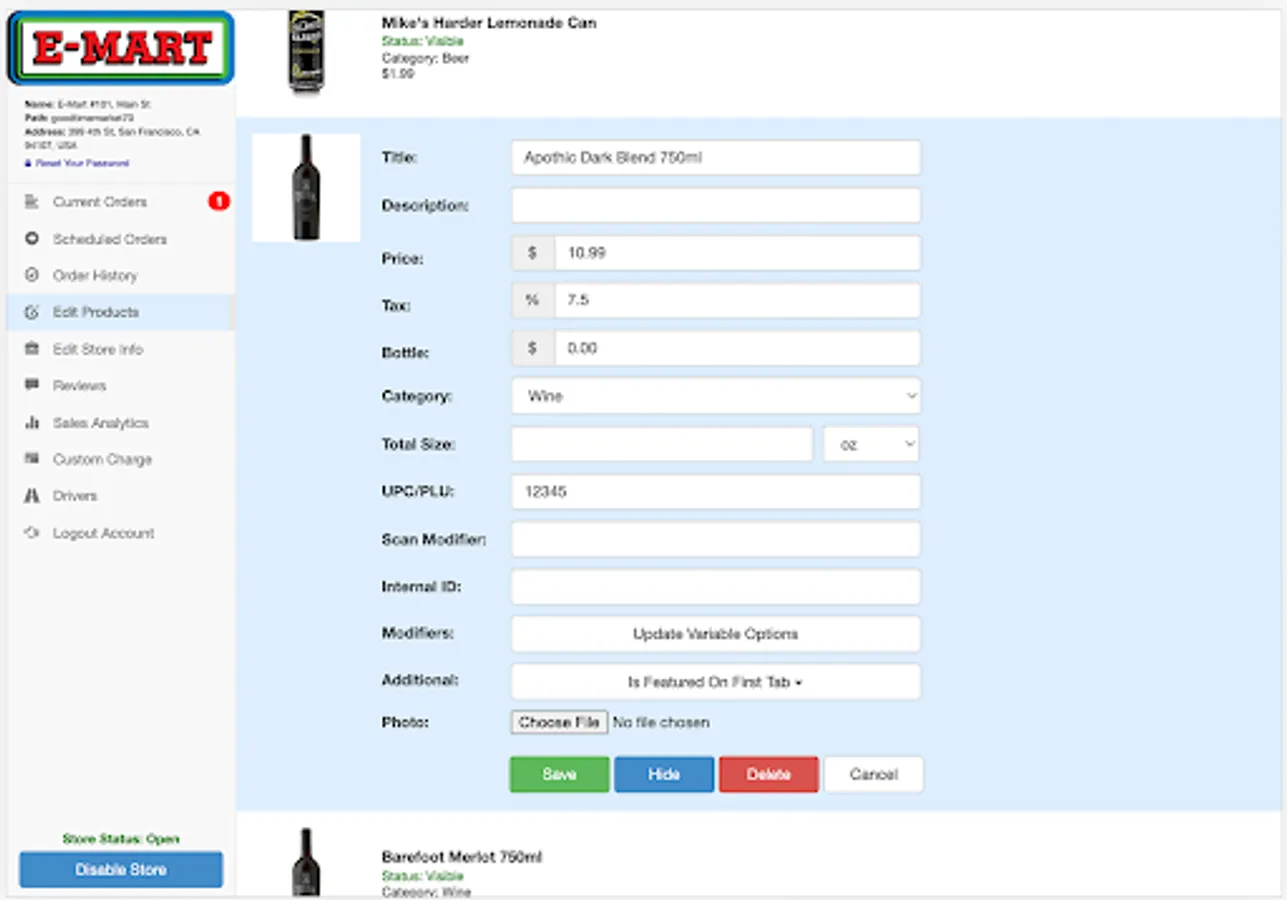Image resolution: width=1287 pixels, height=900 pixels.
Task: Cancel editing the product
Action: [x=873, y=775]
